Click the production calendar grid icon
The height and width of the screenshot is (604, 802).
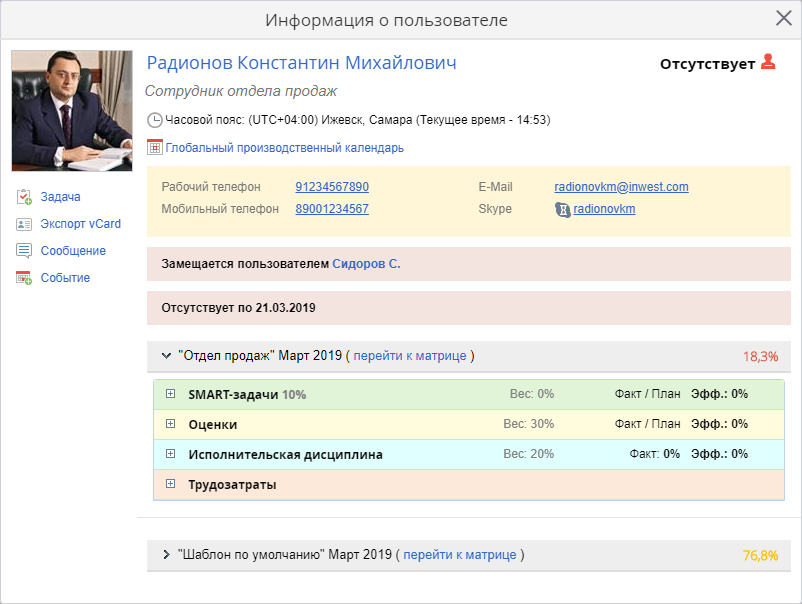point(155,148)
